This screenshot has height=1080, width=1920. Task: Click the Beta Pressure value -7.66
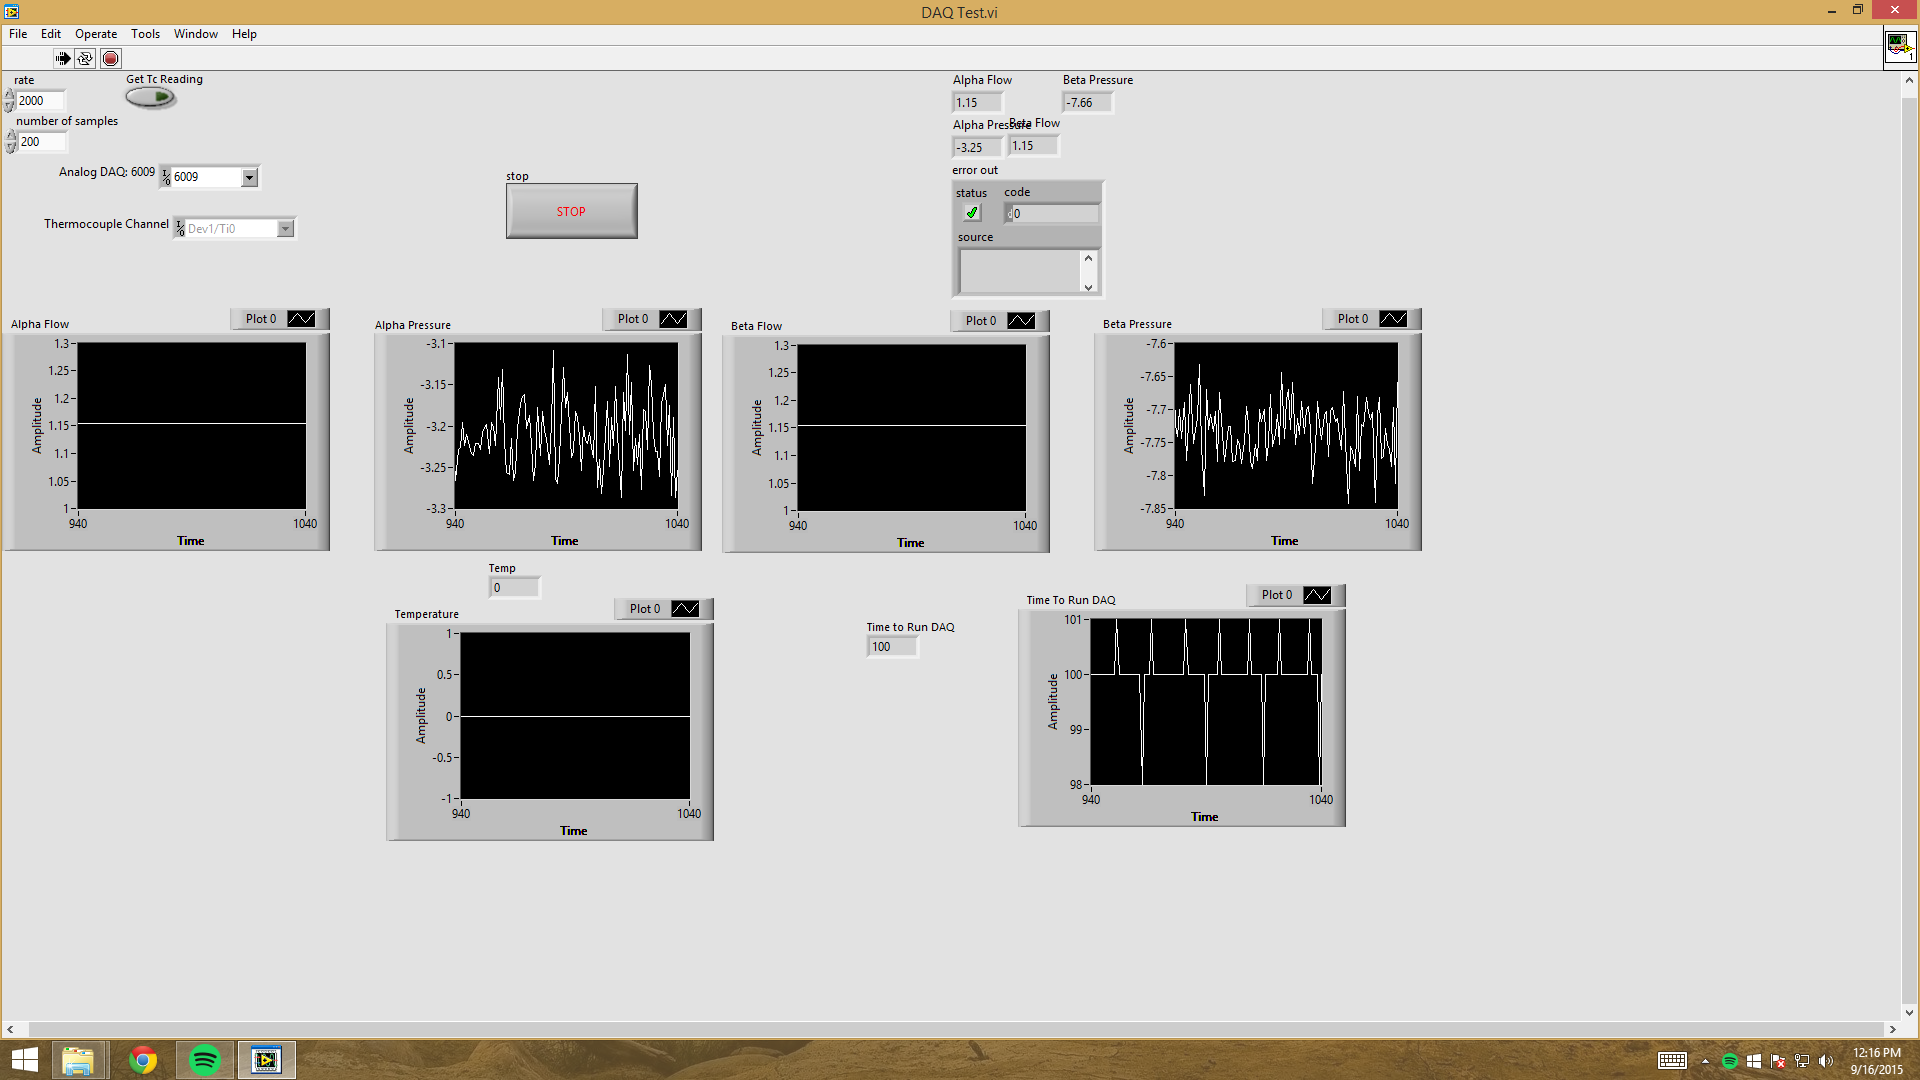(x=1087, y=102)
